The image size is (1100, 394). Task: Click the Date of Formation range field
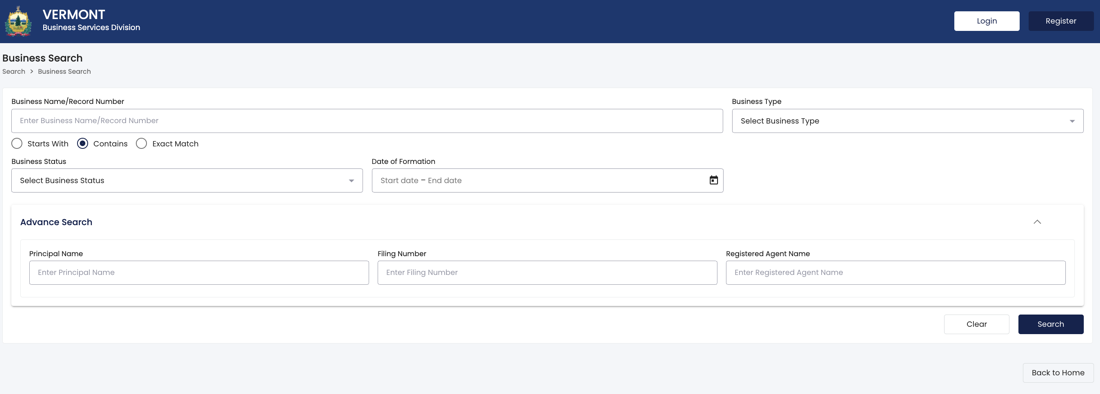coord(547,180)
